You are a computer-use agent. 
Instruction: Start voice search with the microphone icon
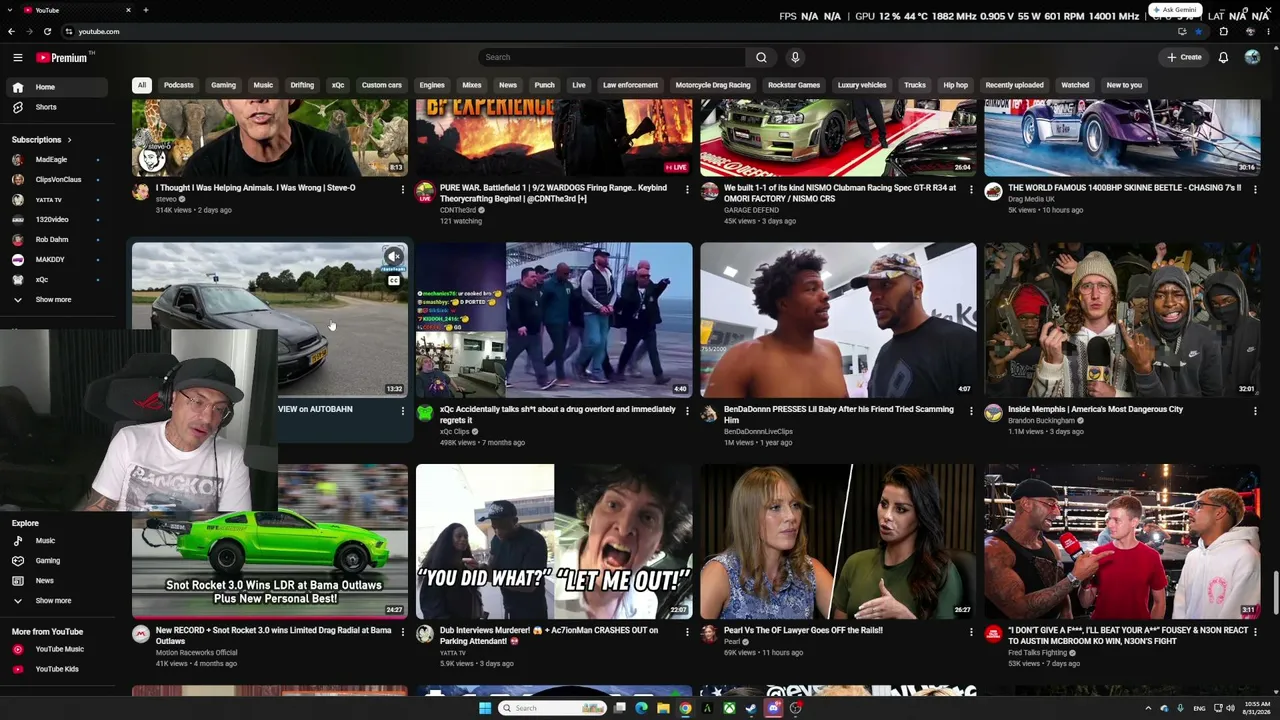pos(795,57)
